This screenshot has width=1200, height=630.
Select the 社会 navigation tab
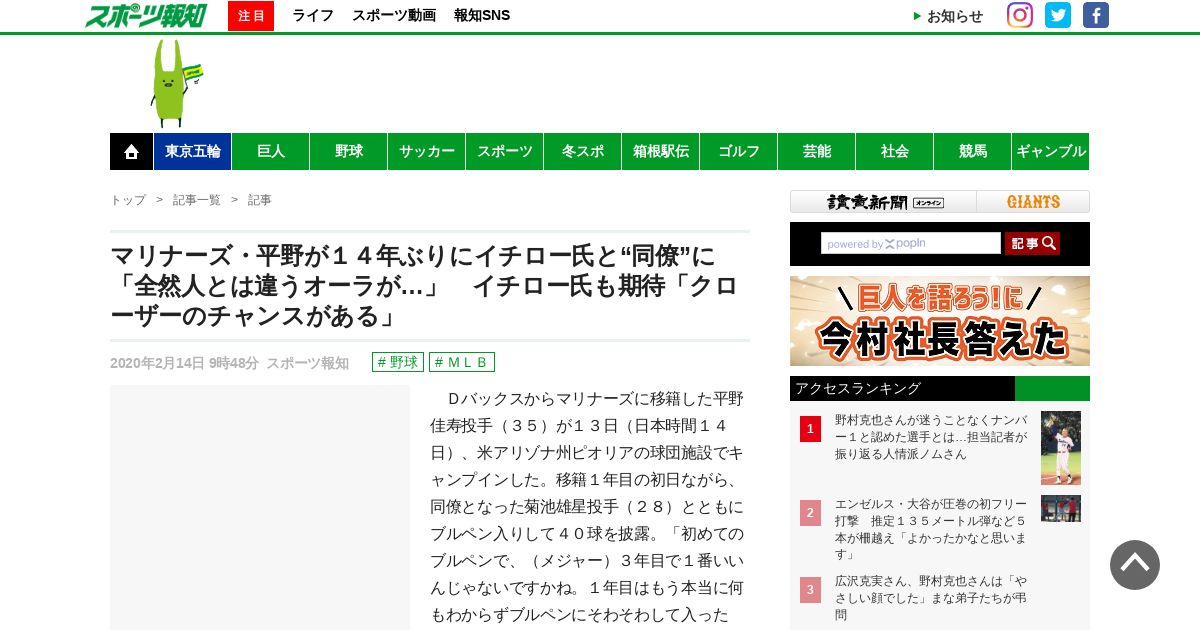click(x=895, y=152)
